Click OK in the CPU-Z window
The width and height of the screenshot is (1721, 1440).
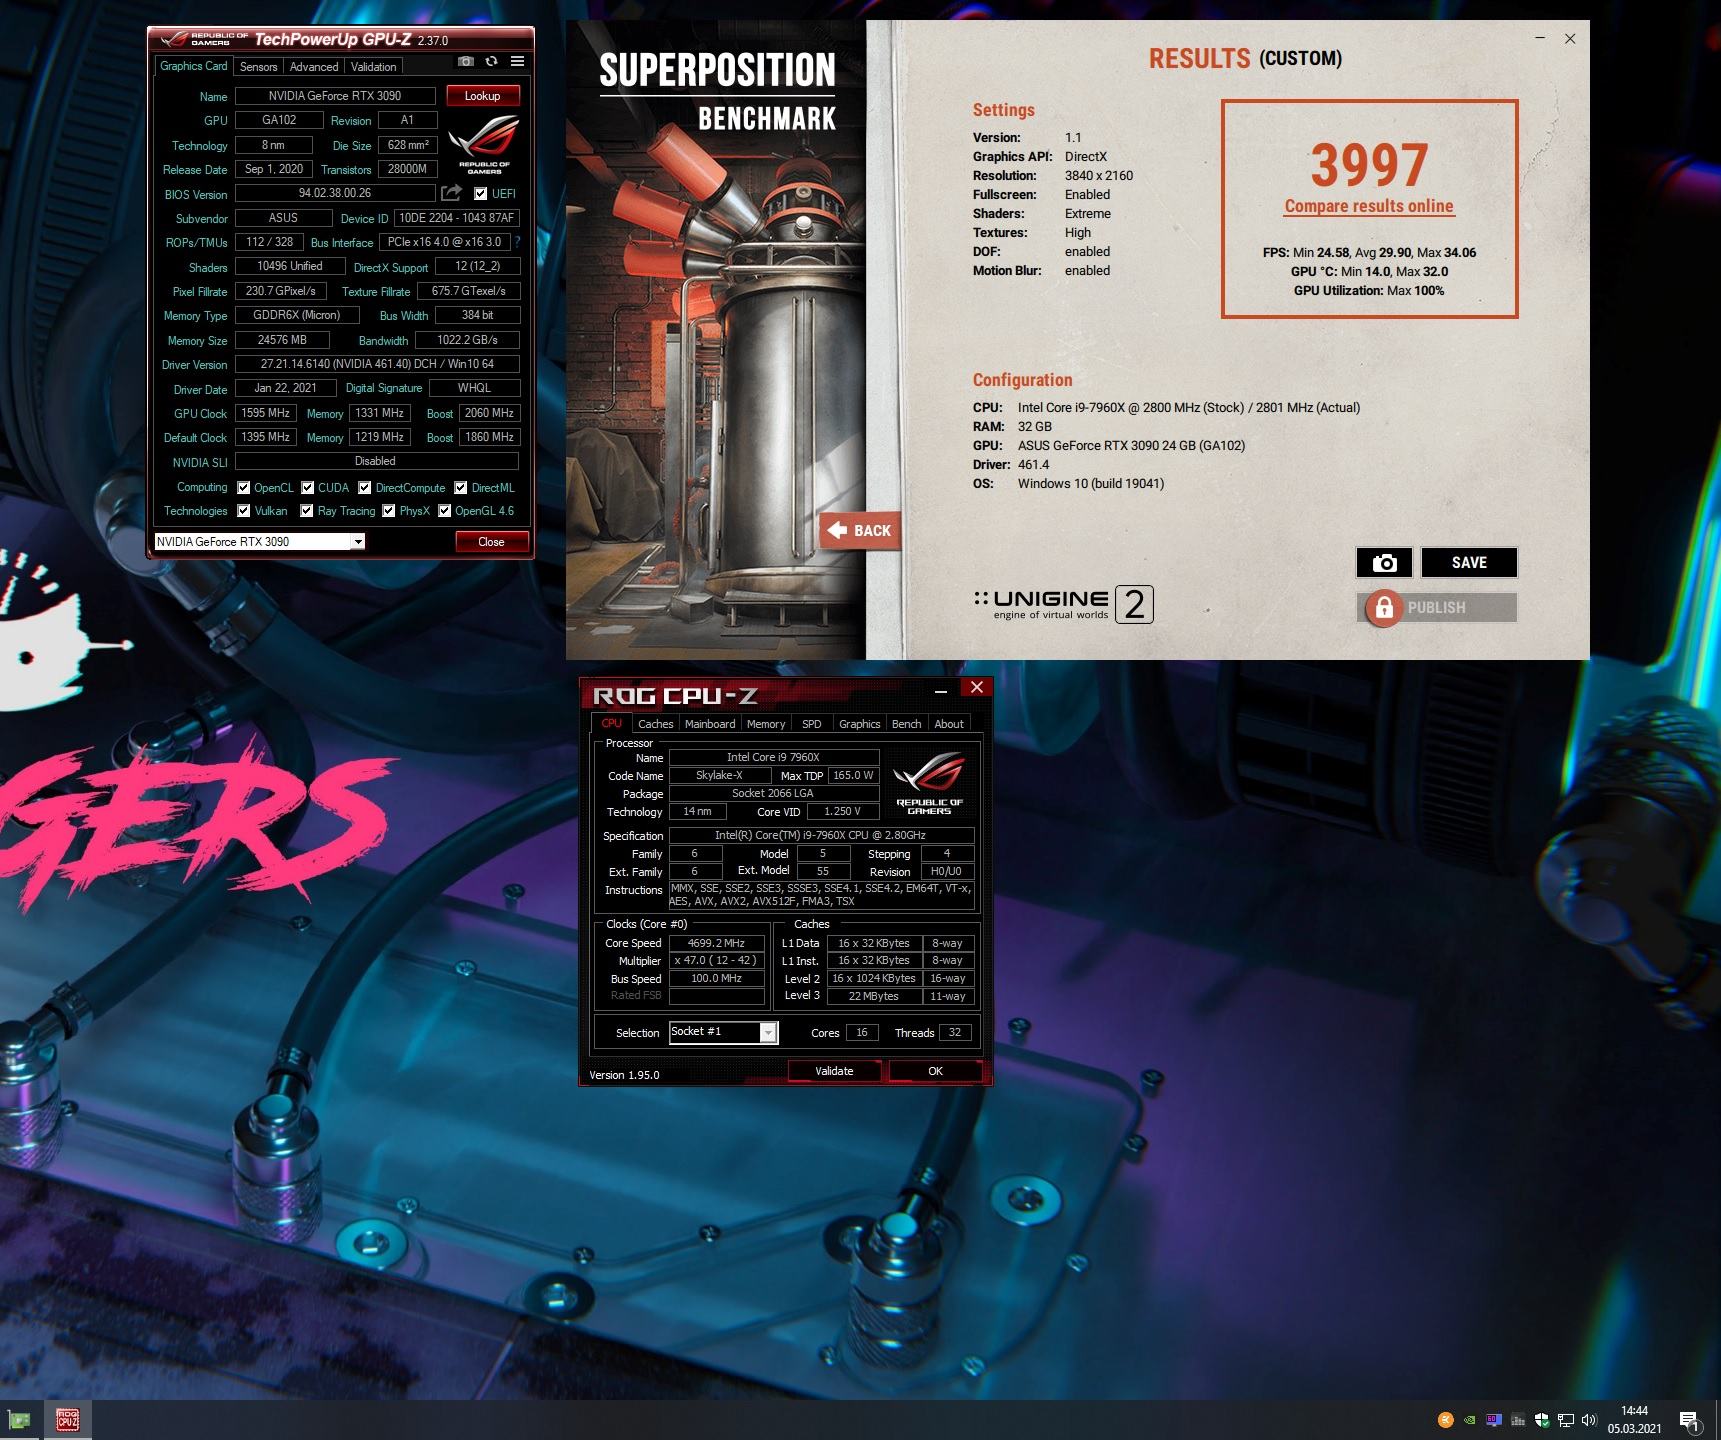click(935, 1071)
